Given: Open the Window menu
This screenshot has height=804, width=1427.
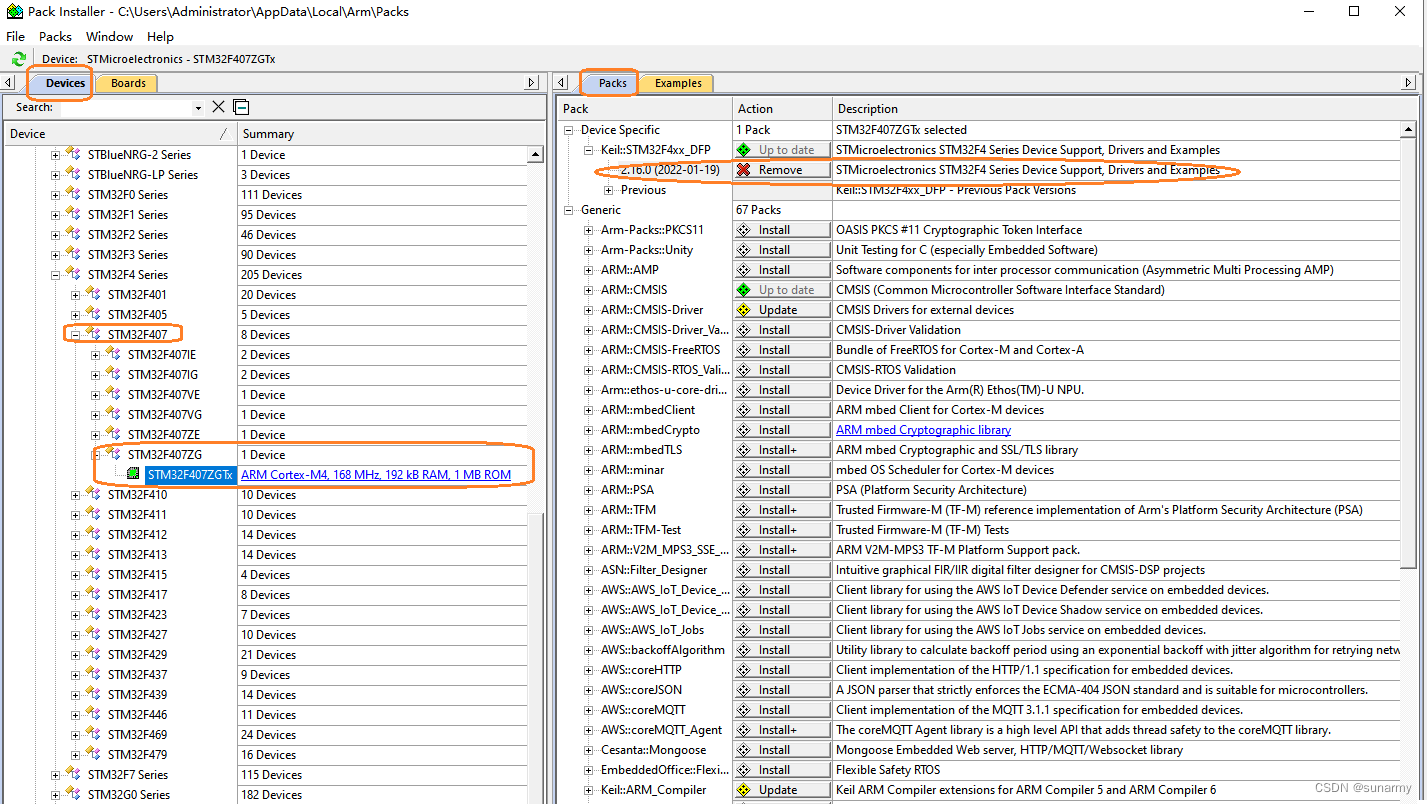Looking at the screenshot, I should (x=109, y=36).
